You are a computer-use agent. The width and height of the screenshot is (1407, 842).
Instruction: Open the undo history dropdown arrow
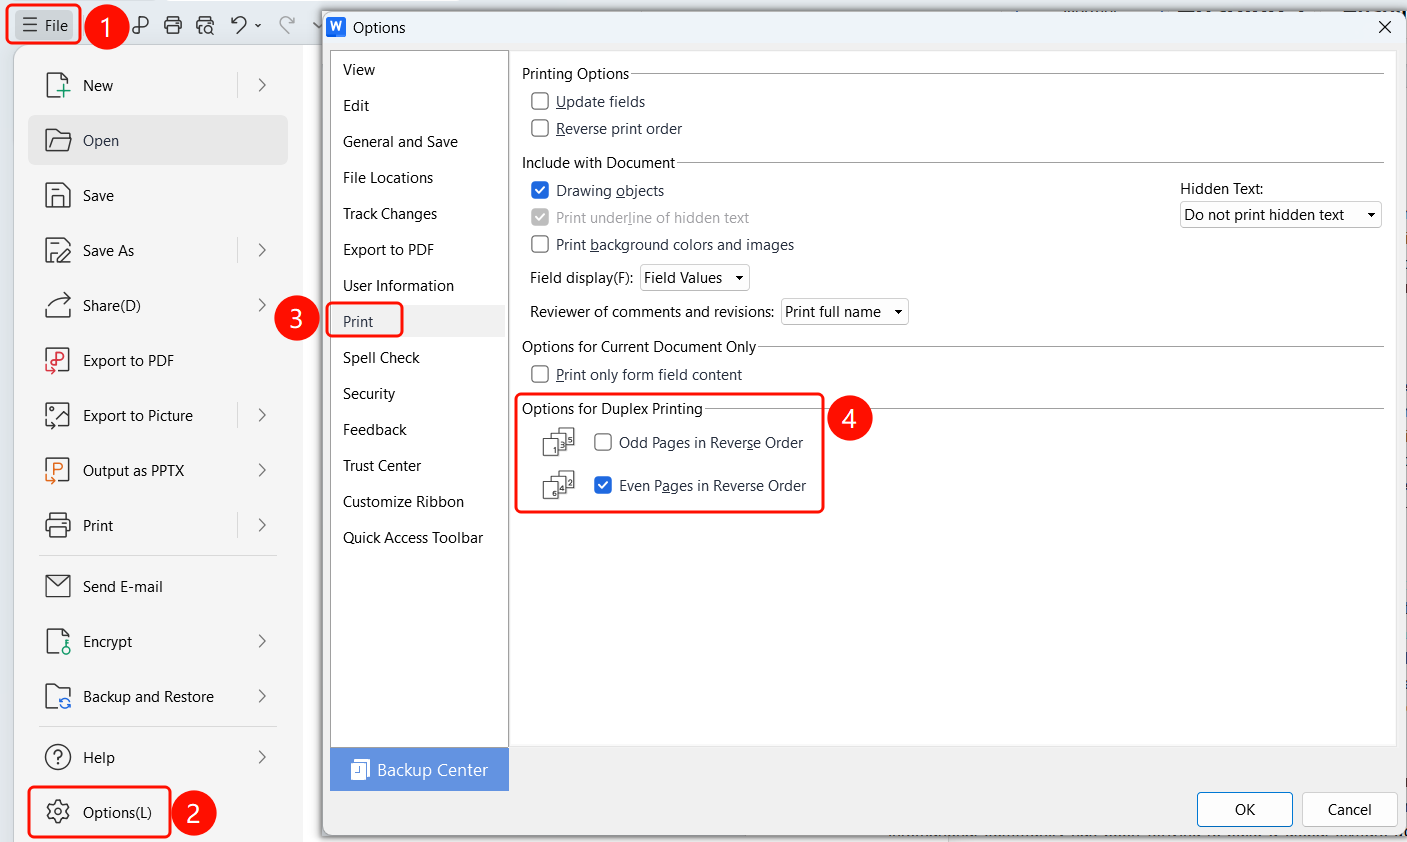pyautogui.click(x=258, y=26)
